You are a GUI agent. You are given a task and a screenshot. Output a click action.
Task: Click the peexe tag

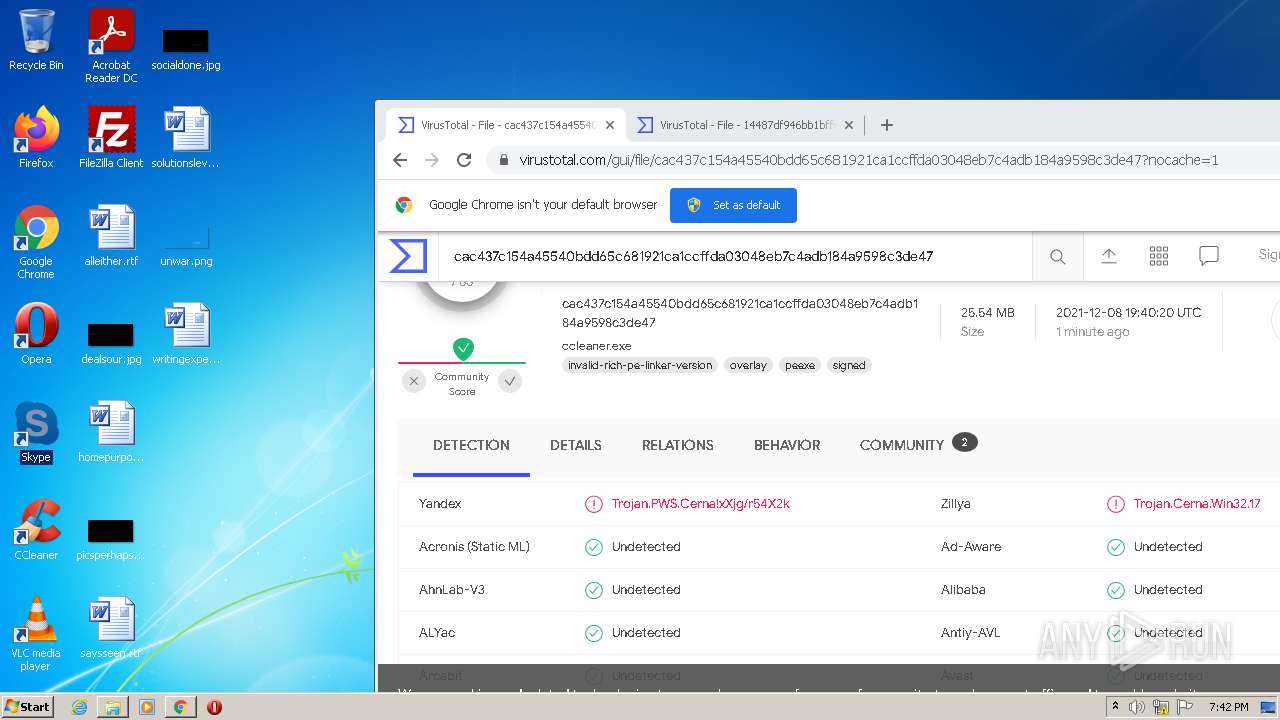800,365
